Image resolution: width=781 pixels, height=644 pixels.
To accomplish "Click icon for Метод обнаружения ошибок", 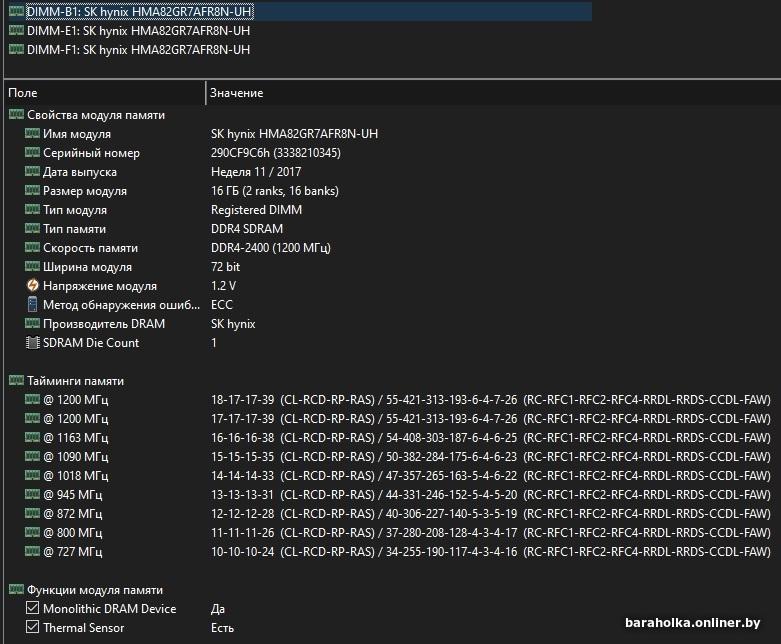I will pos(32,304).
